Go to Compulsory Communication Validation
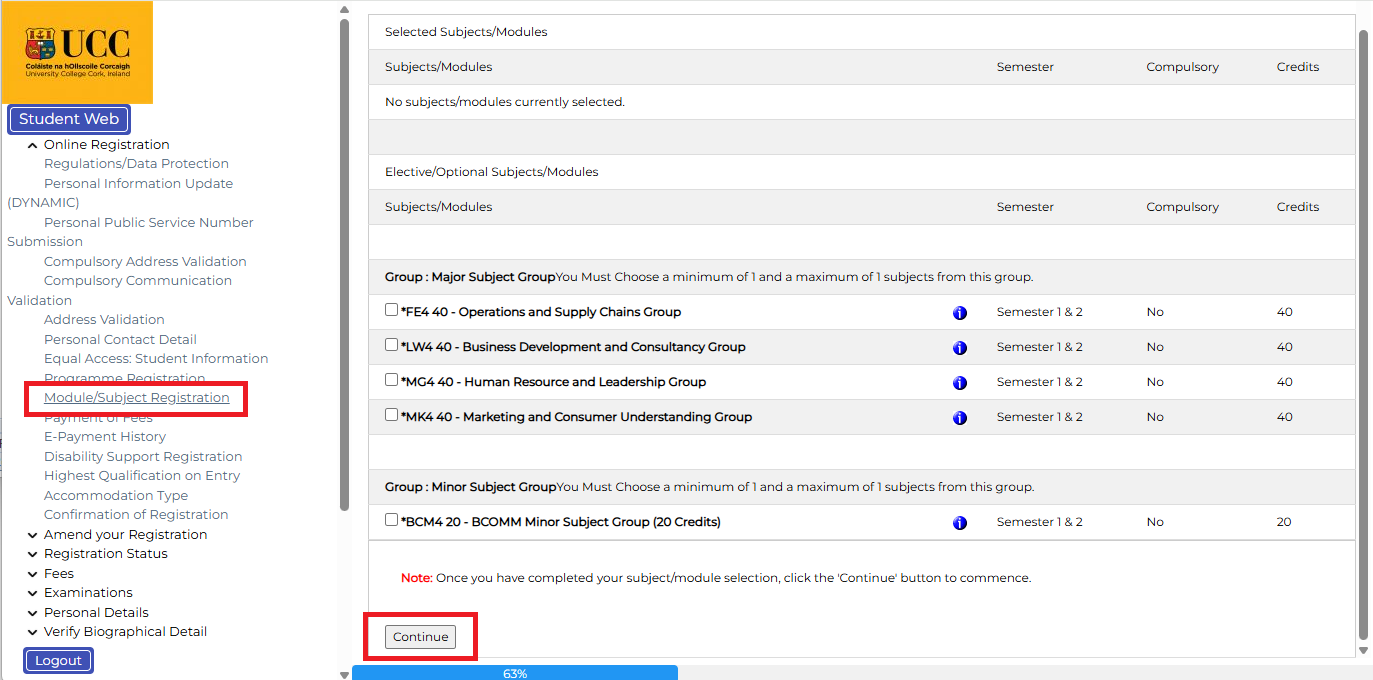 138,281
